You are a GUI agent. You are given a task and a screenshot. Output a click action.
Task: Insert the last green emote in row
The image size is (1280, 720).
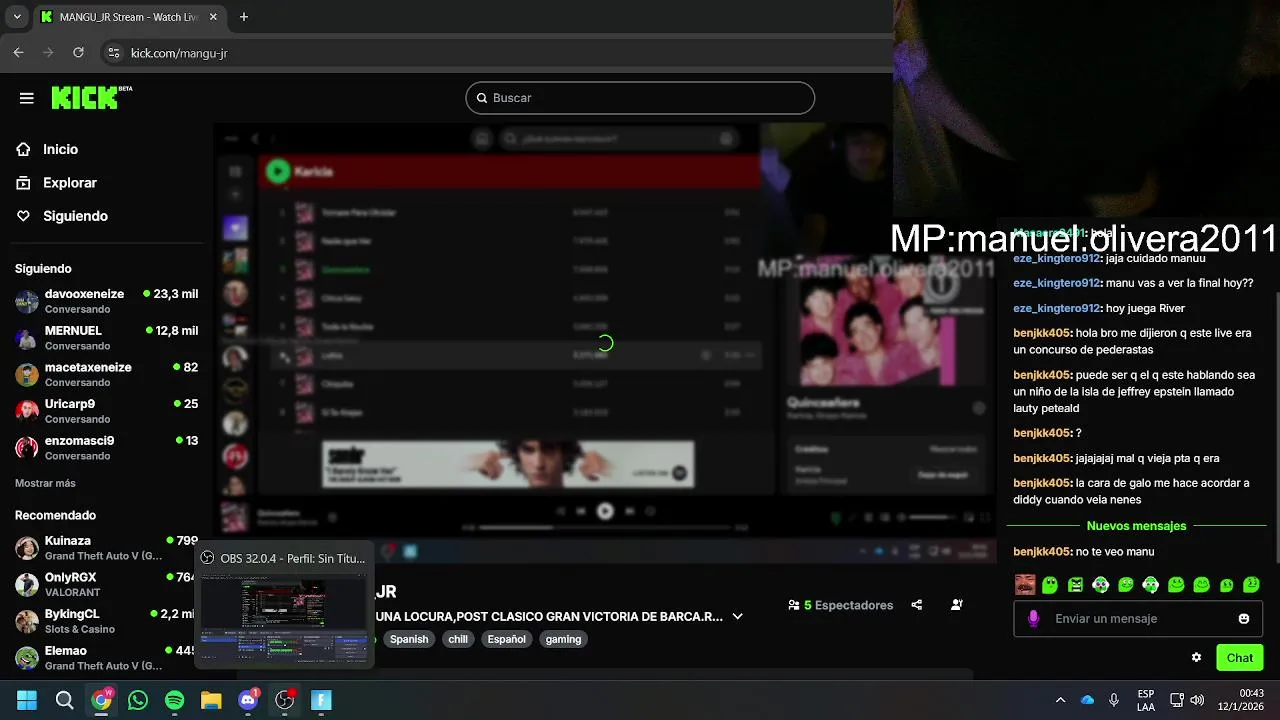tap(1251, 585)
